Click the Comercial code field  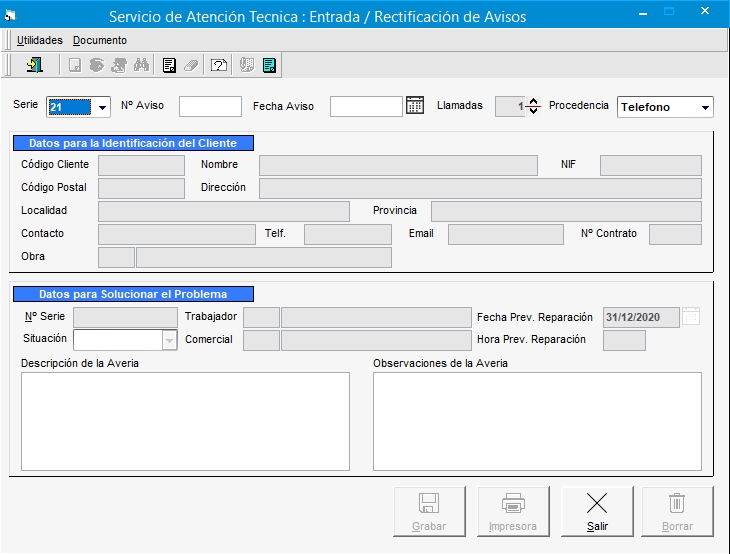tap(262, 340)
